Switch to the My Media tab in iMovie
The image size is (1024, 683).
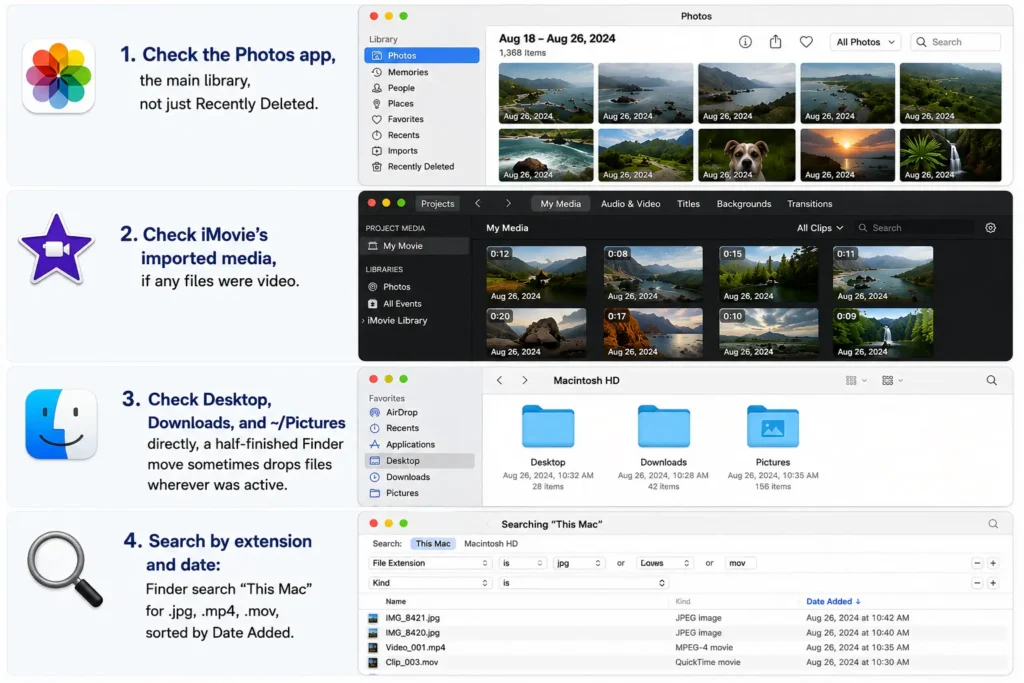pyautogui.click(x=560, y=204)
